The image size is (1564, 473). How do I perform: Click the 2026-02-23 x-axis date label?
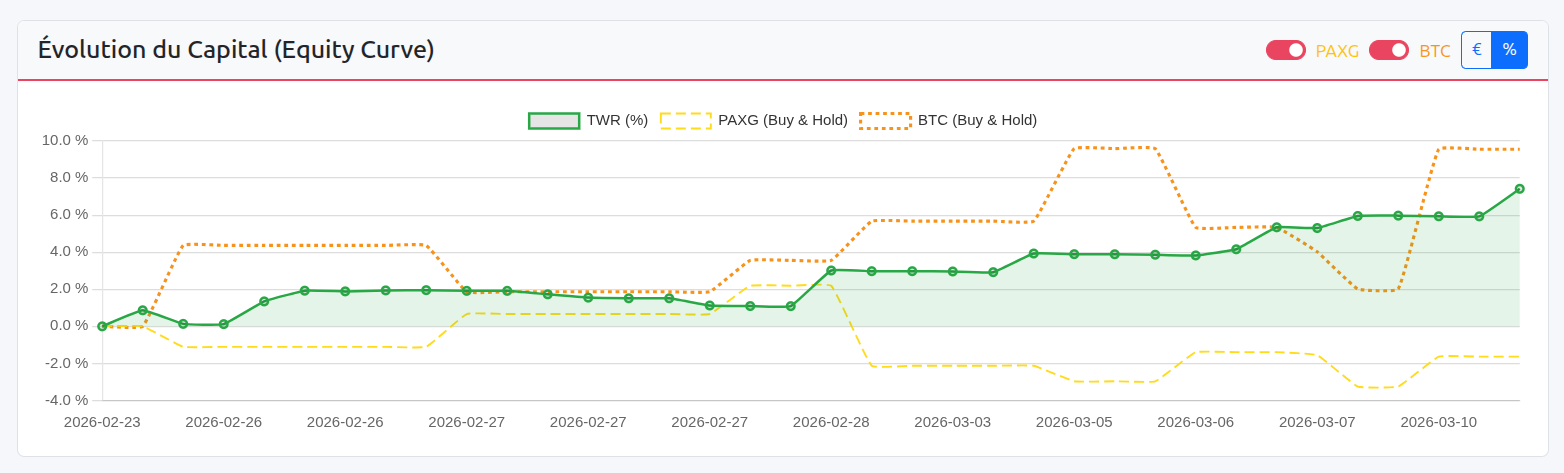tap(102, 422)
